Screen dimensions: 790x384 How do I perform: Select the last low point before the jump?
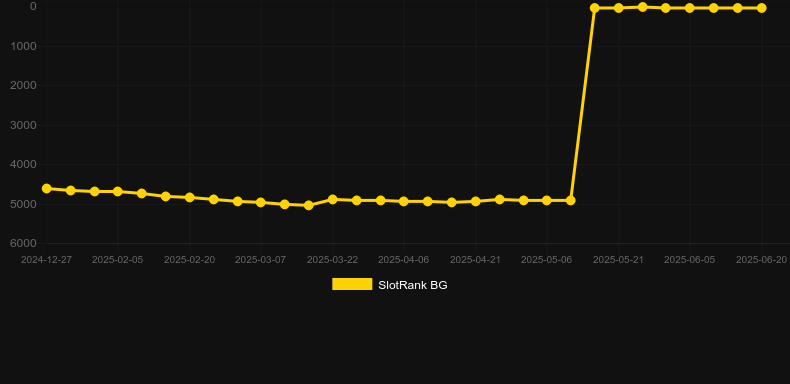pos(571,201)
